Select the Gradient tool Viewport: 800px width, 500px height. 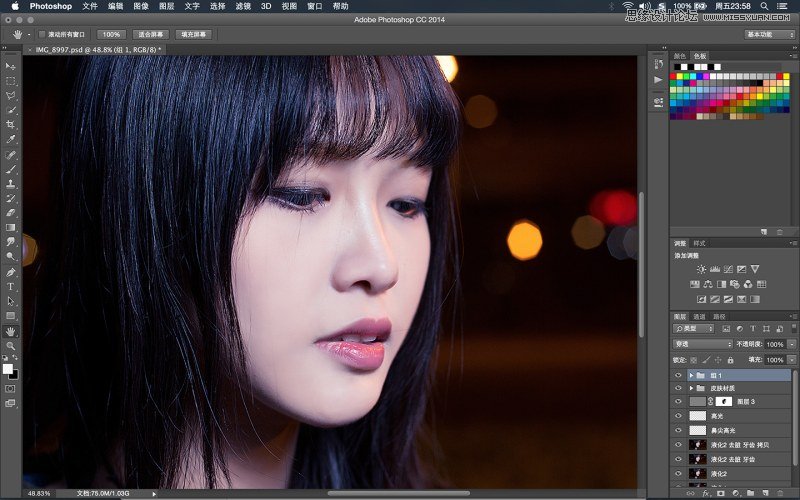click(10, 228)
